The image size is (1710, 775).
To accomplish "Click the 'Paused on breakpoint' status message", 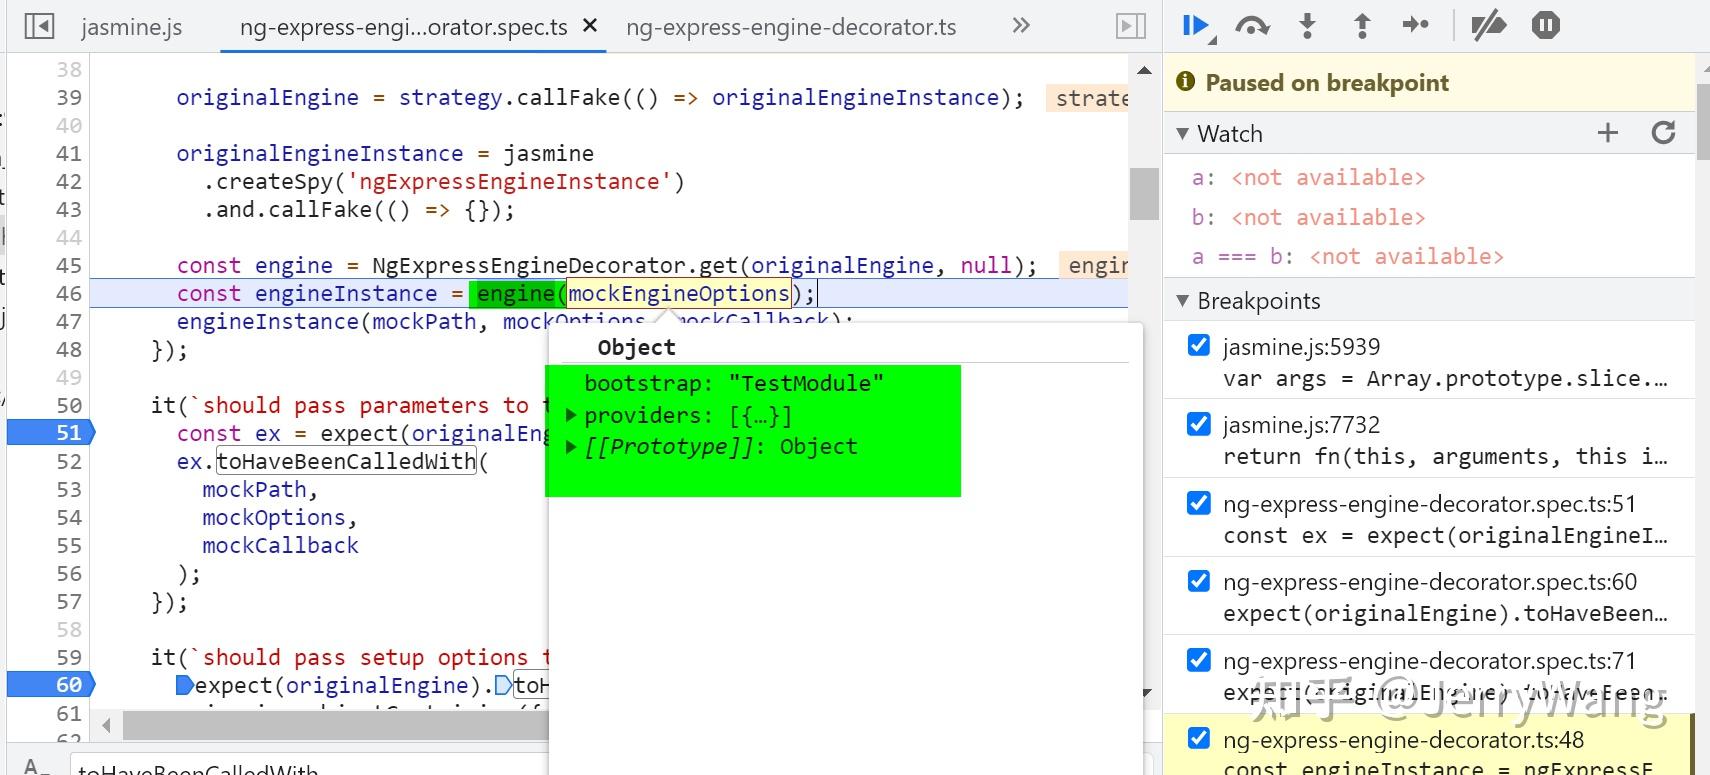I will tap(1326, 82).
